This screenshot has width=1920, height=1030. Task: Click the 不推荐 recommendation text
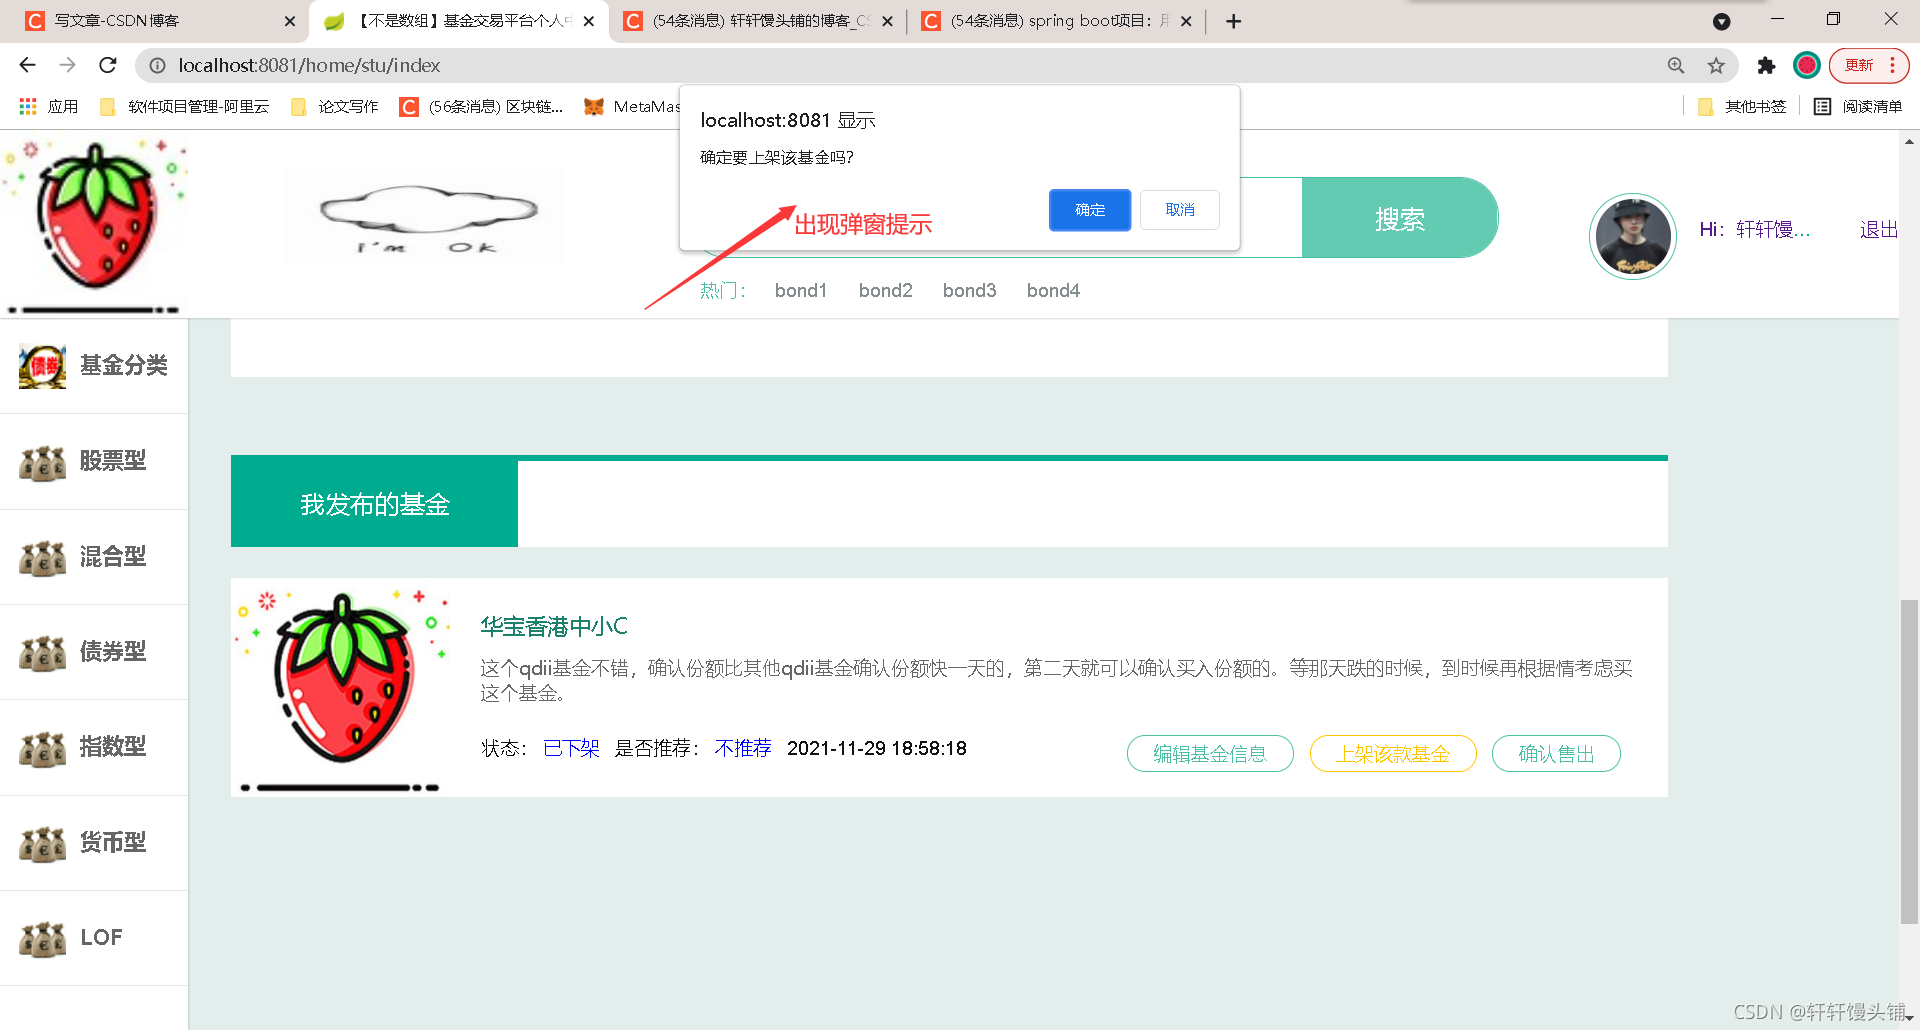[x=743, y=748]
